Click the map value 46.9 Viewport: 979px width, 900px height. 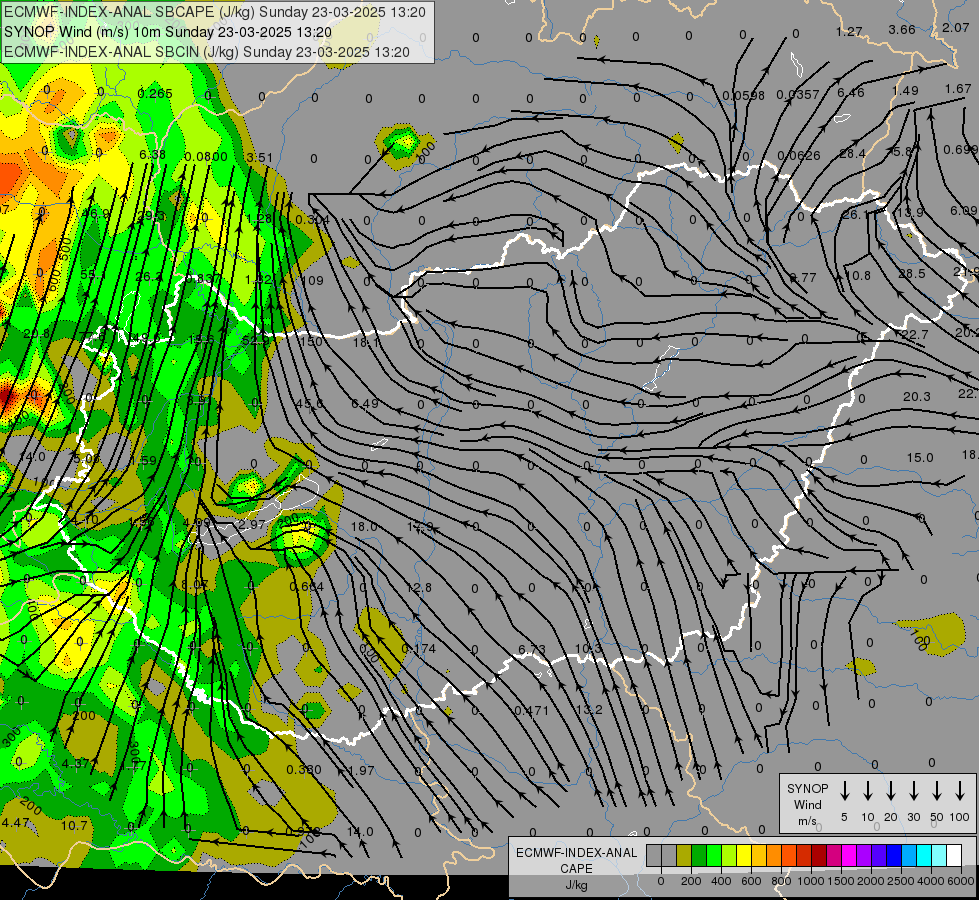(96, 214)
